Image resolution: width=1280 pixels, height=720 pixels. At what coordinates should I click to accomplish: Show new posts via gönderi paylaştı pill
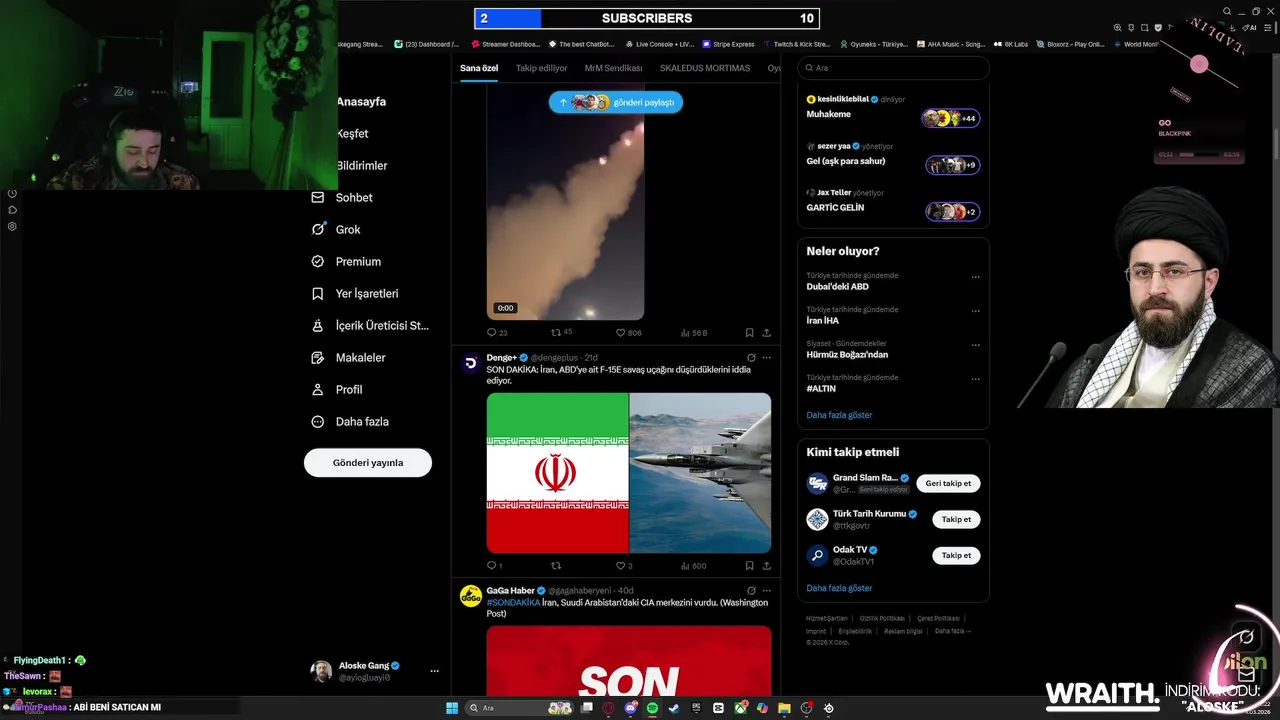click(616, 102)
